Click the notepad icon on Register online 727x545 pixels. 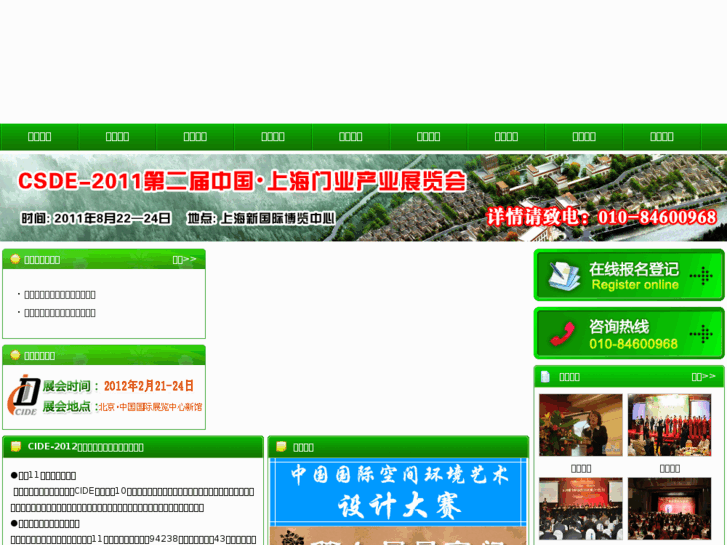tap(564, 276)
